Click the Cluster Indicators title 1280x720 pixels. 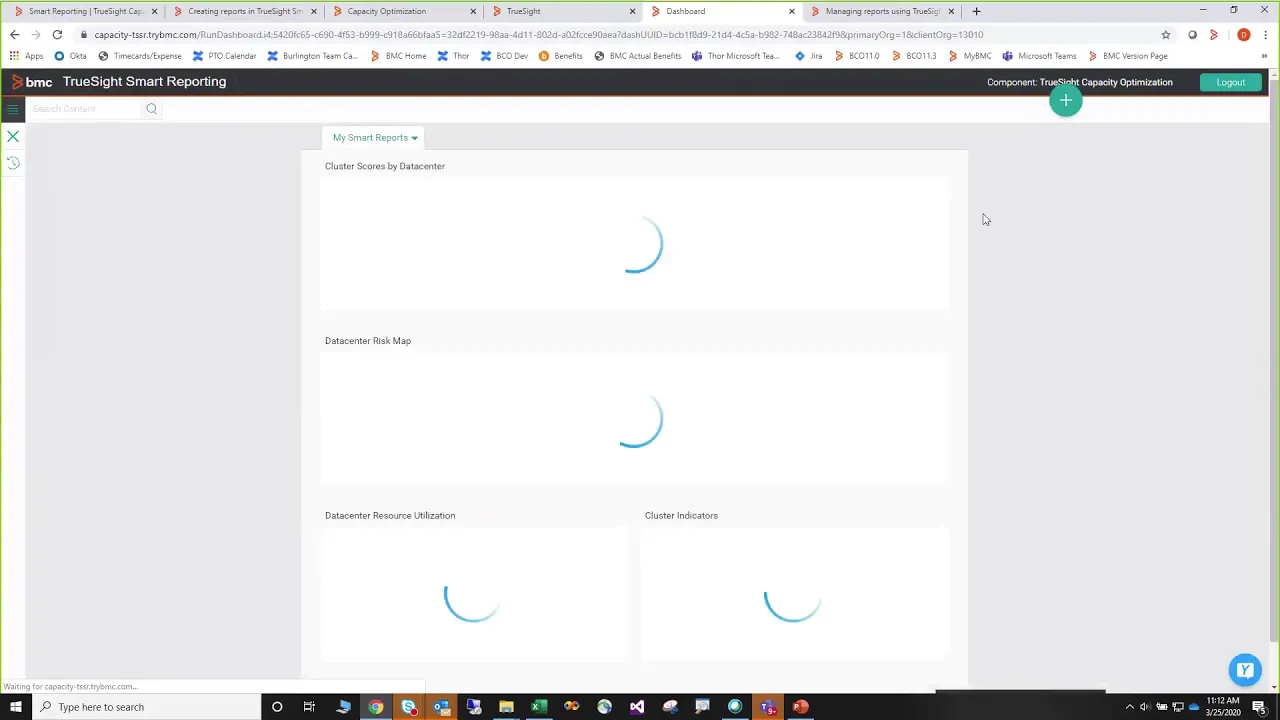[681, 516]
